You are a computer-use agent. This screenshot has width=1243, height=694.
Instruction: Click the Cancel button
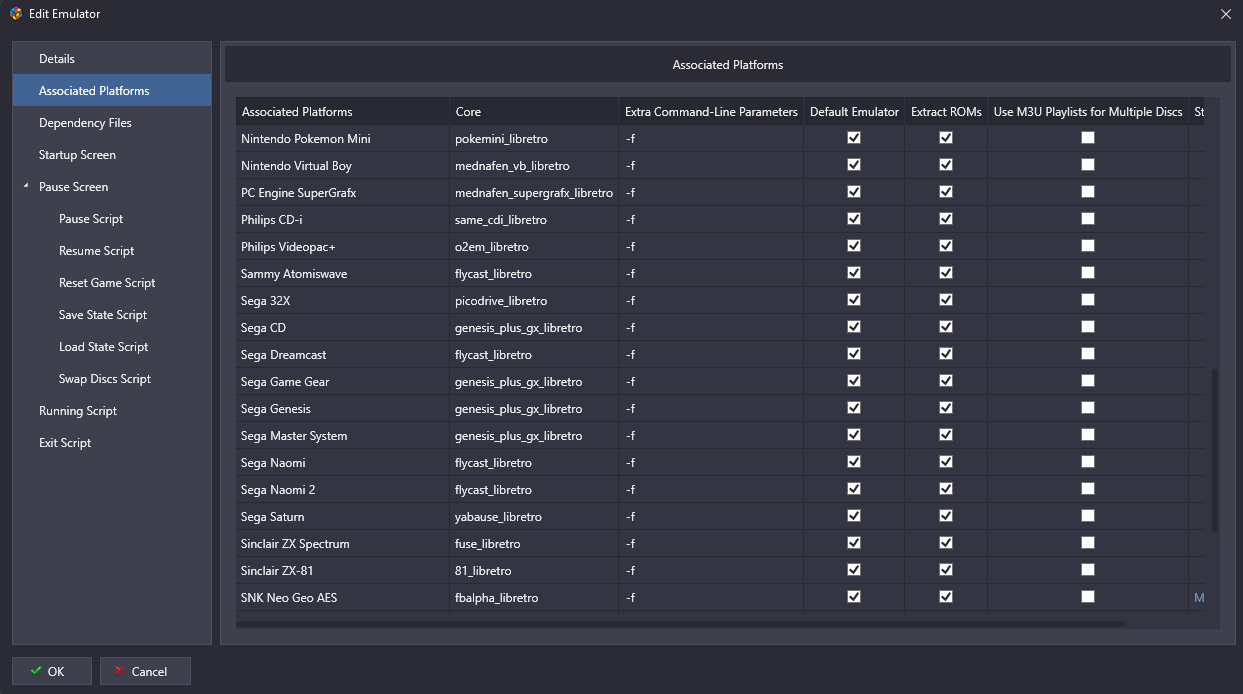pyautogui.click(x=145, y=671)
